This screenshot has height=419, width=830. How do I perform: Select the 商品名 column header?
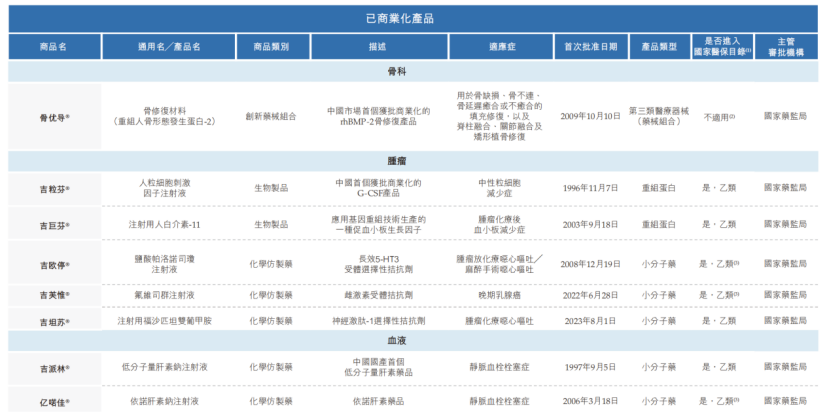click(54, 47)
